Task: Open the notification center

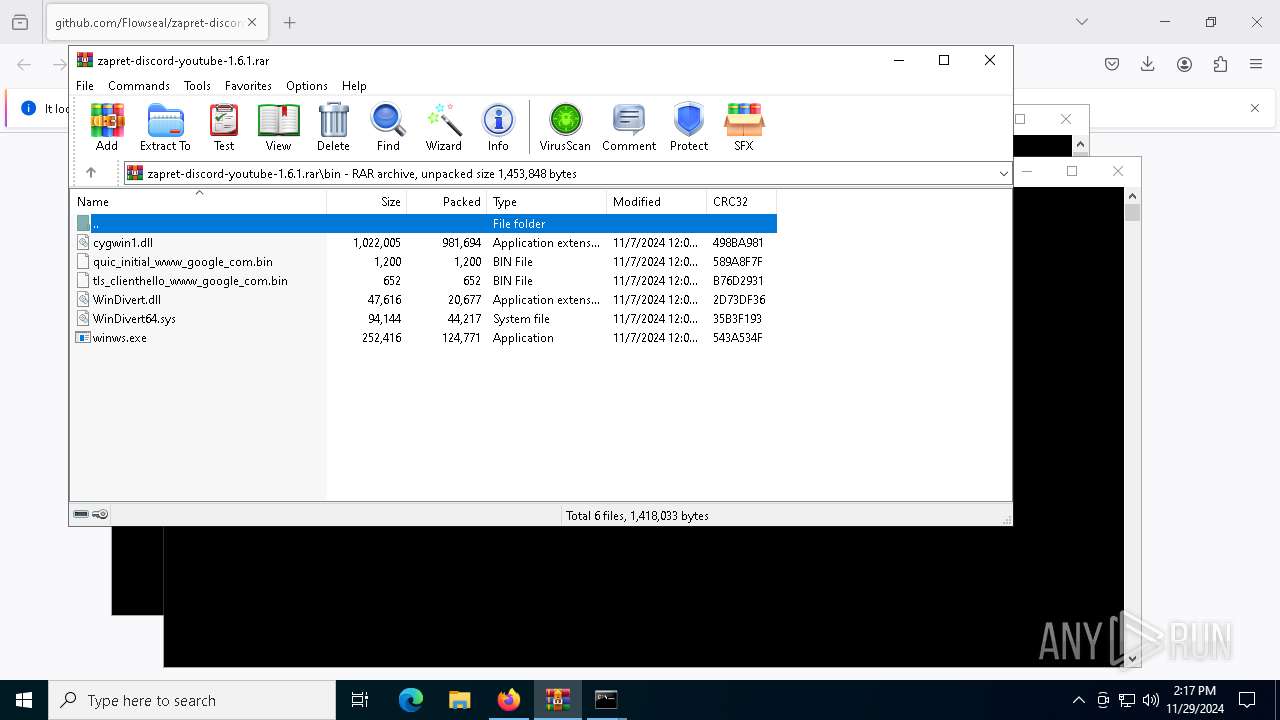Action: (1247, 700)
